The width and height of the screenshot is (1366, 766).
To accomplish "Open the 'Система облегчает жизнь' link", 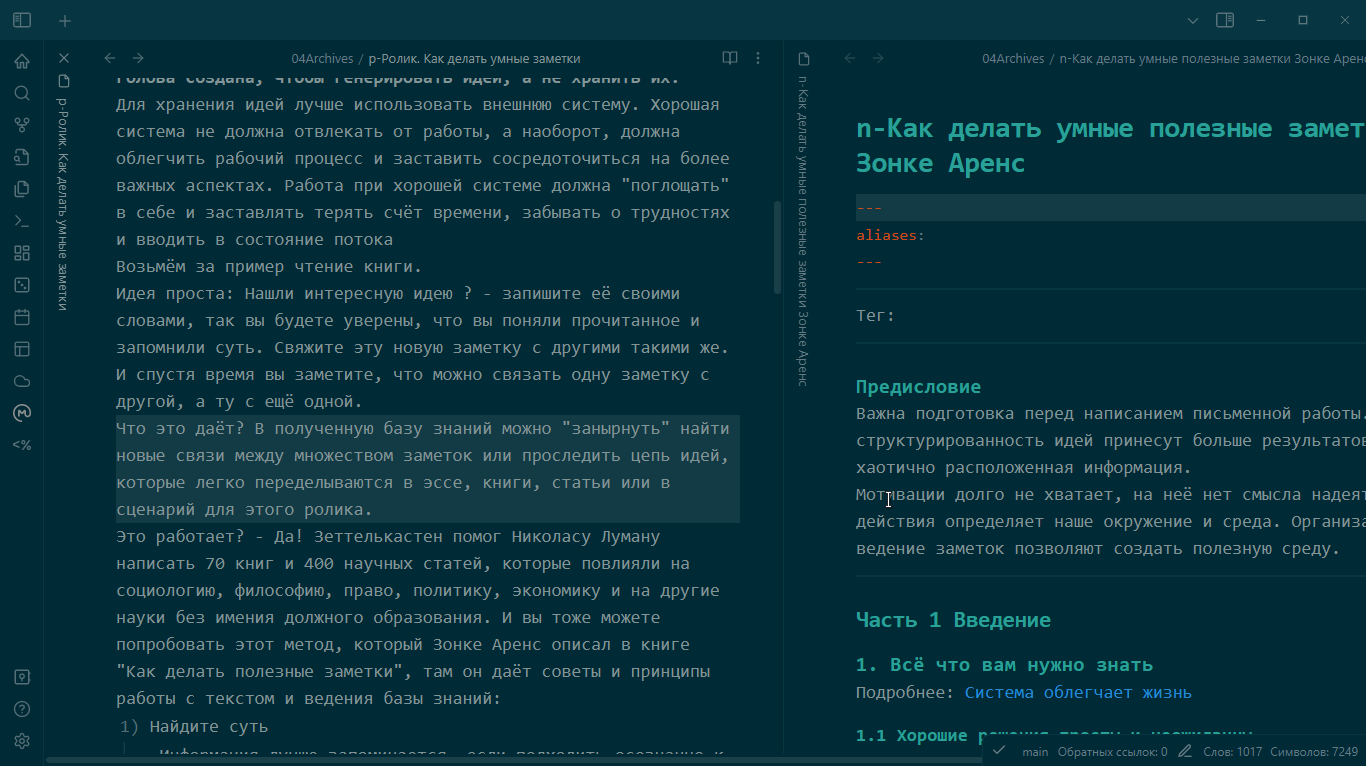I will [1078, 693].
